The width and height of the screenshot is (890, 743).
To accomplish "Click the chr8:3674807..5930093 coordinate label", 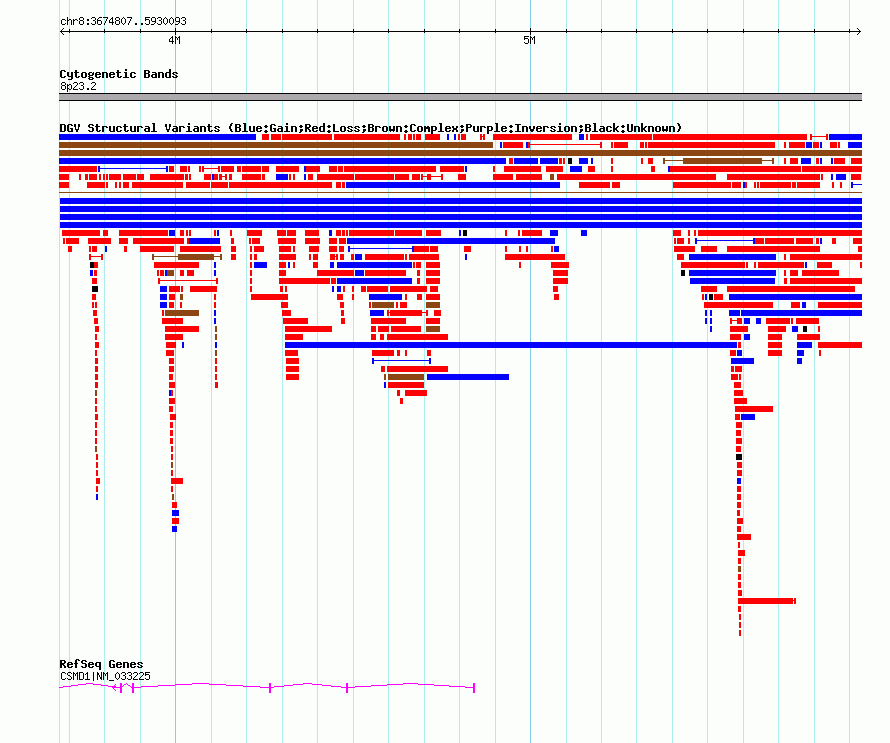I will click(x=123, y=21).
